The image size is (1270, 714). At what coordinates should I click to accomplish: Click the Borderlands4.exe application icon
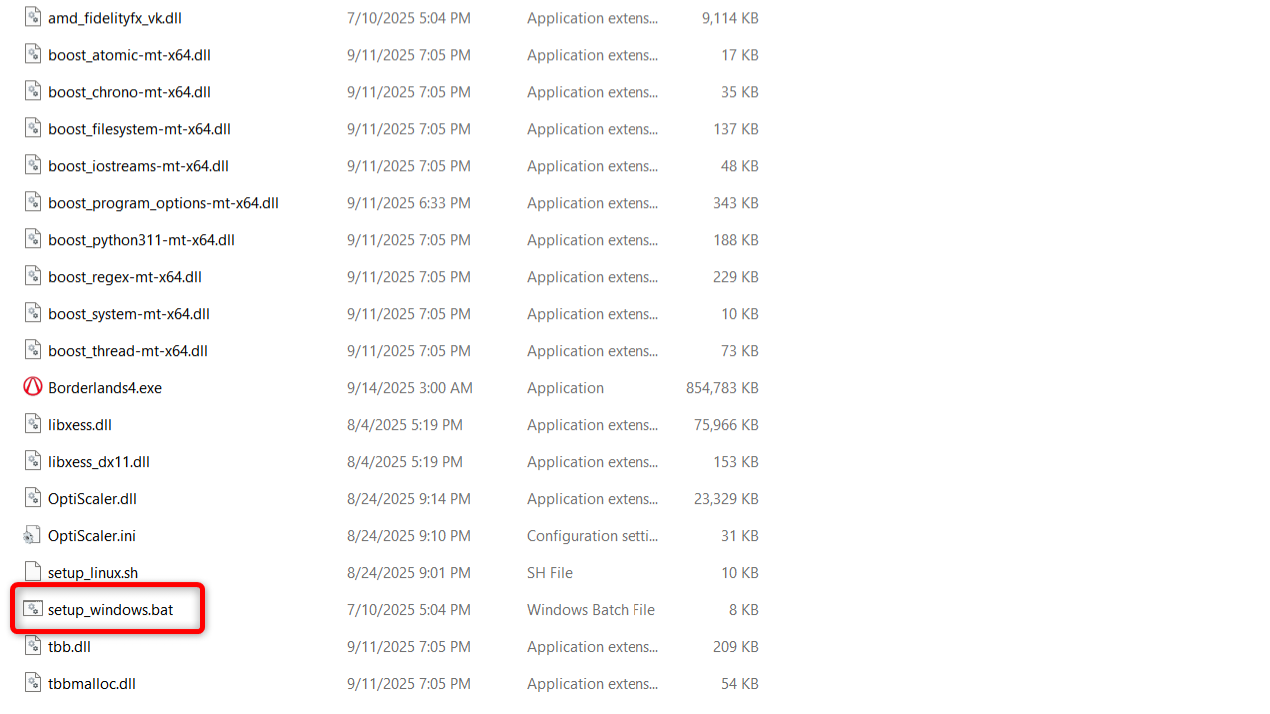[x=33, y=388]
